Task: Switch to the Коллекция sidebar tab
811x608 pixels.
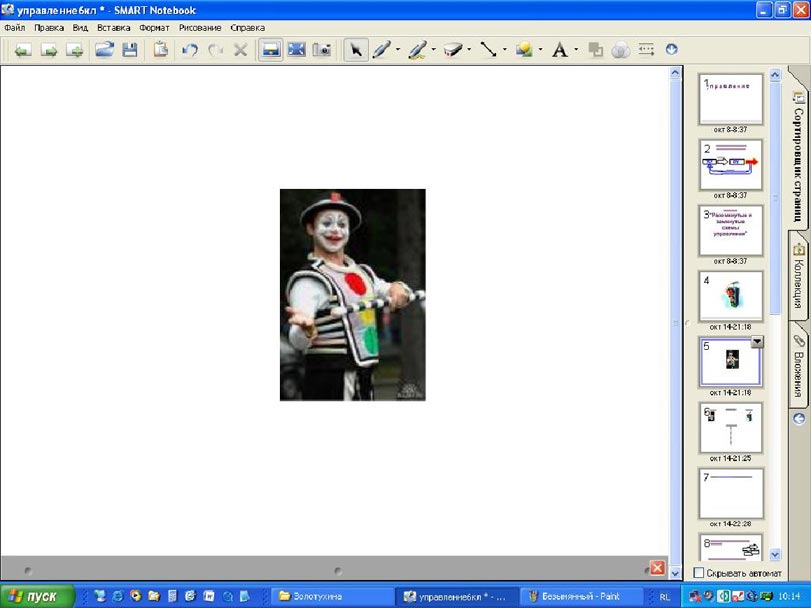Action: (799, 280)
